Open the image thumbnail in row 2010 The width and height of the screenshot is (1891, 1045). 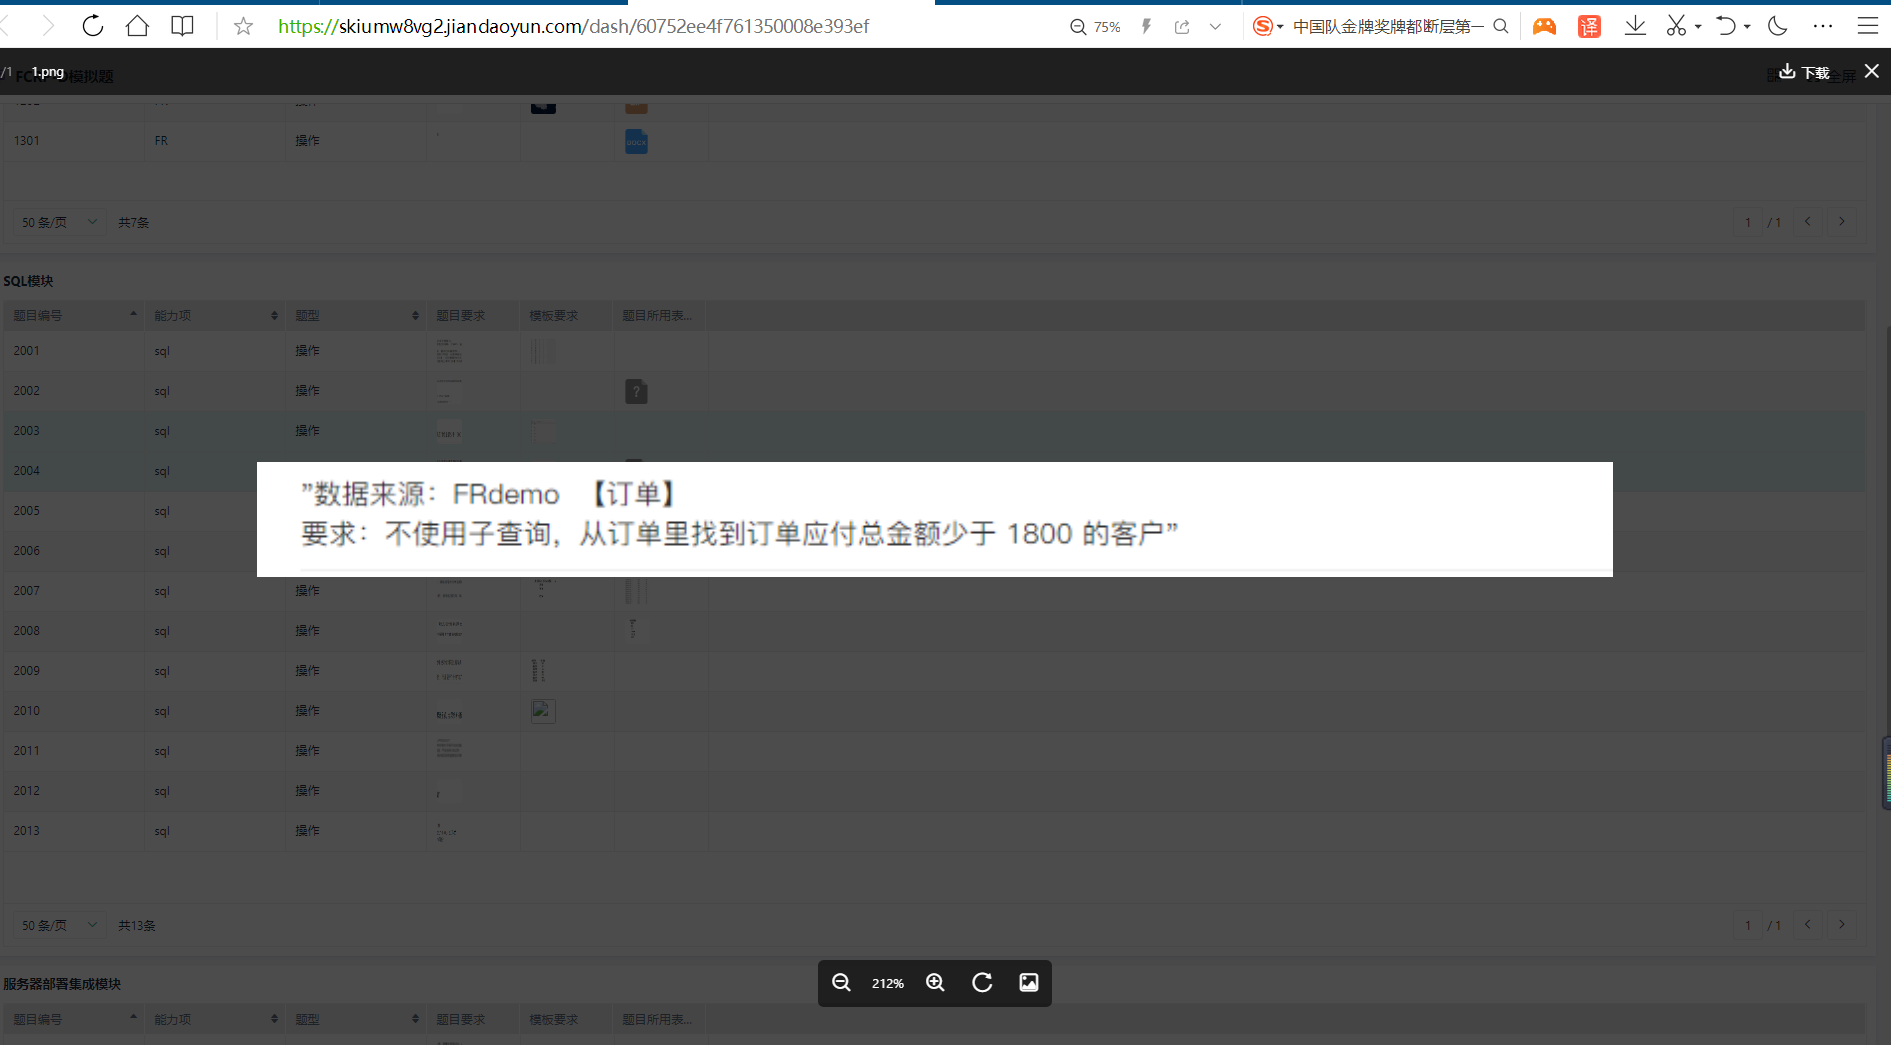[543, 711]
